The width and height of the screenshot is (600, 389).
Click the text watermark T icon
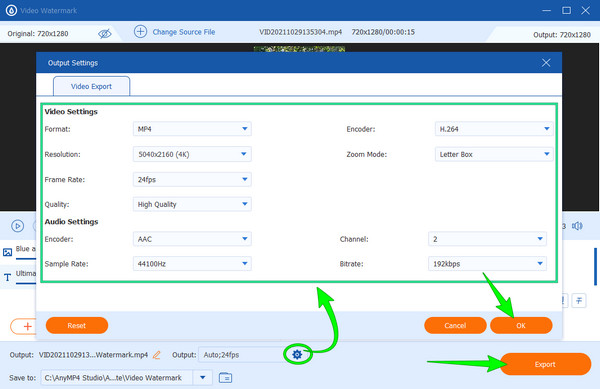pos(8,277)
